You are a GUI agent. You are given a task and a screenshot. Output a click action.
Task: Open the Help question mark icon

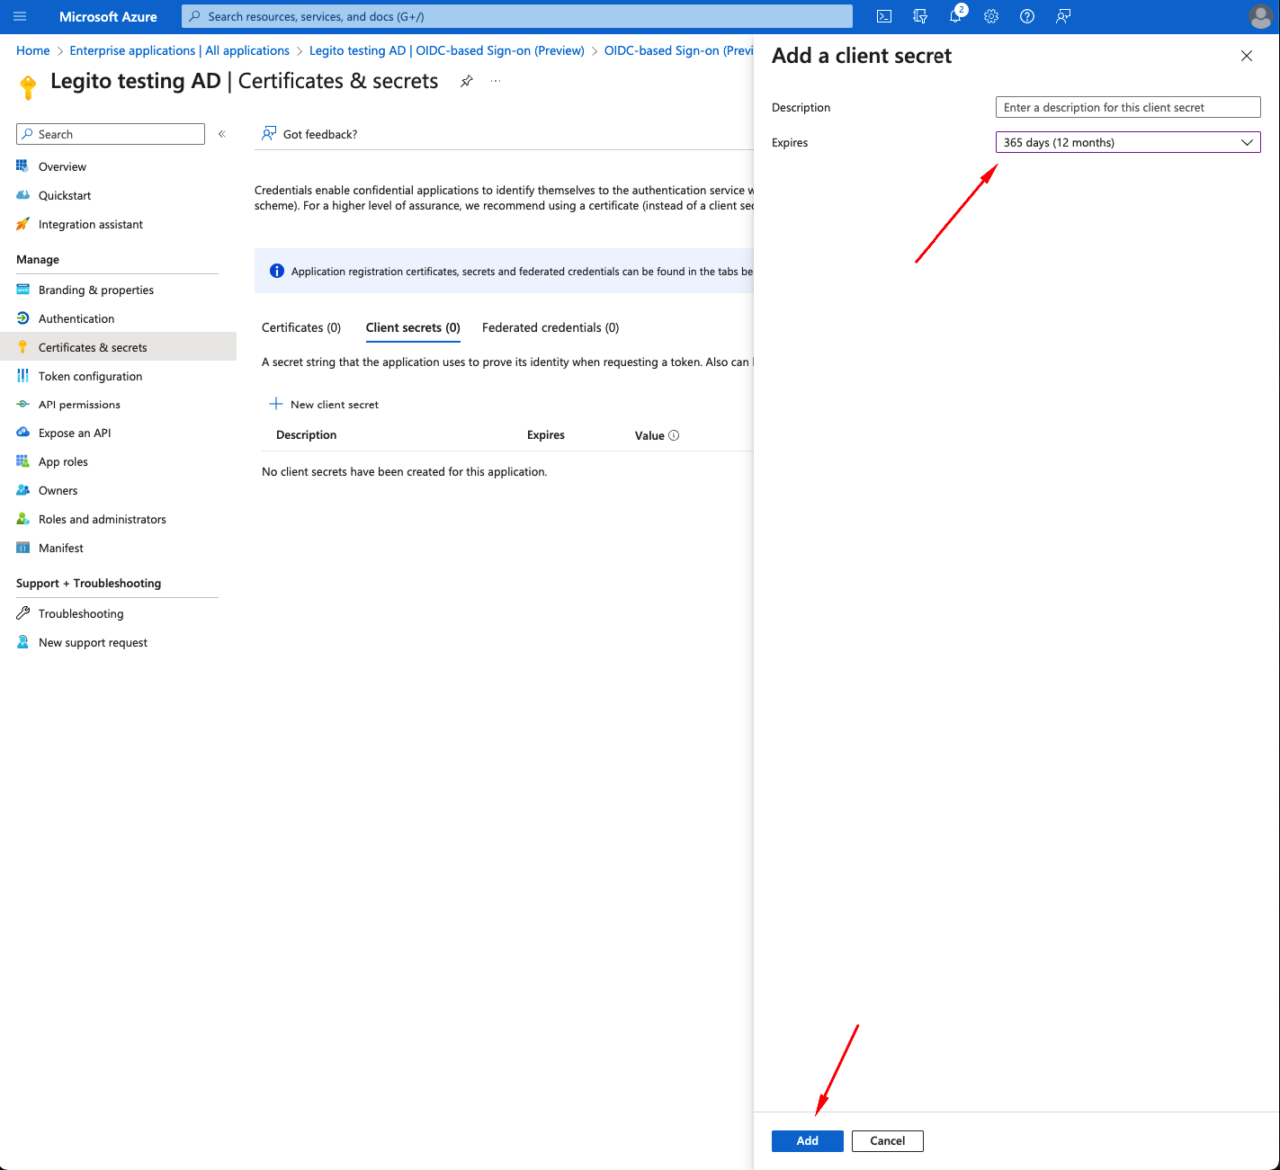[1026, 16]
